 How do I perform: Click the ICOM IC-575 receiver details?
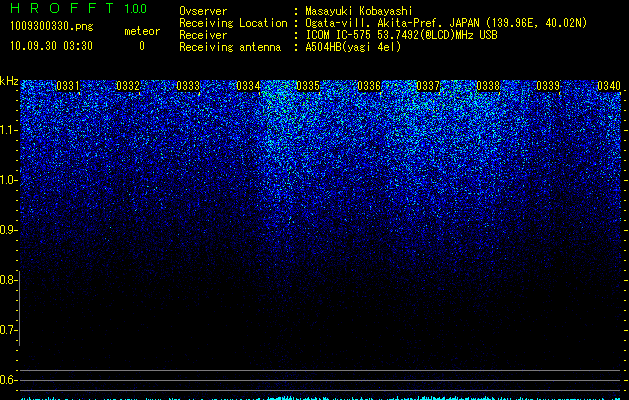[401, 35]
